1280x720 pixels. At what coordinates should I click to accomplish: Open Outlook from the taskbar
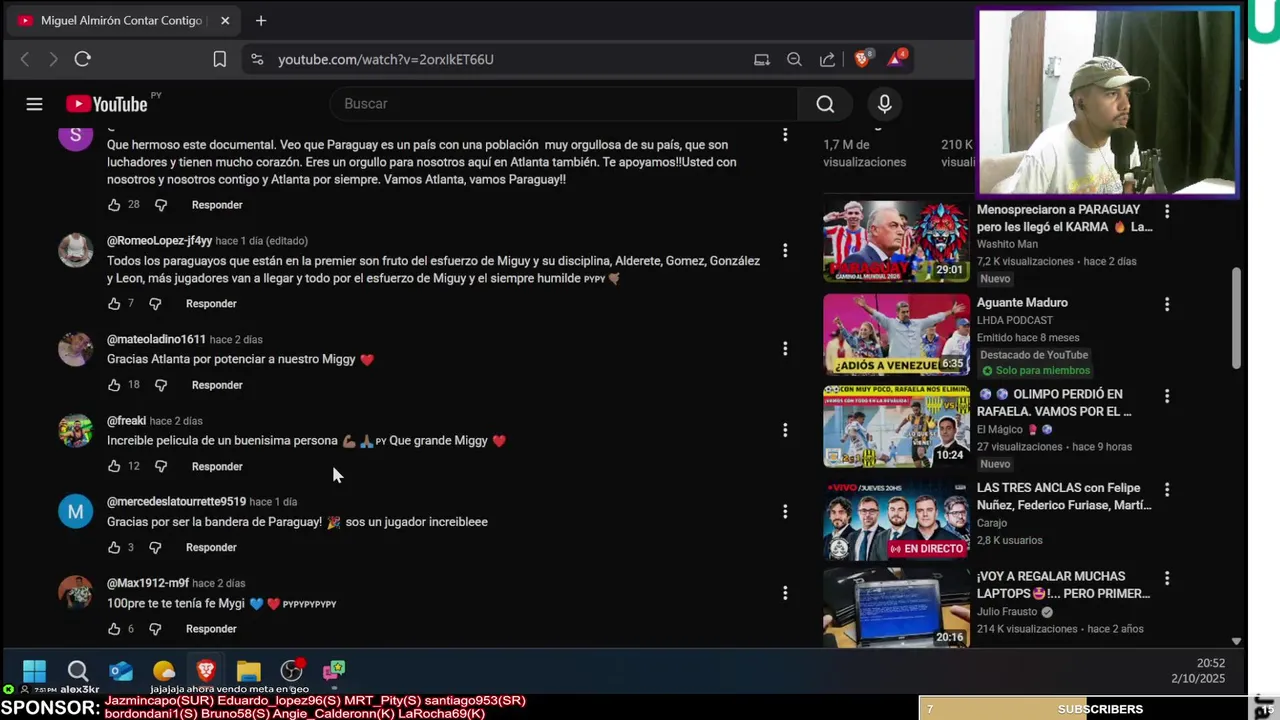tap(121, 670)
